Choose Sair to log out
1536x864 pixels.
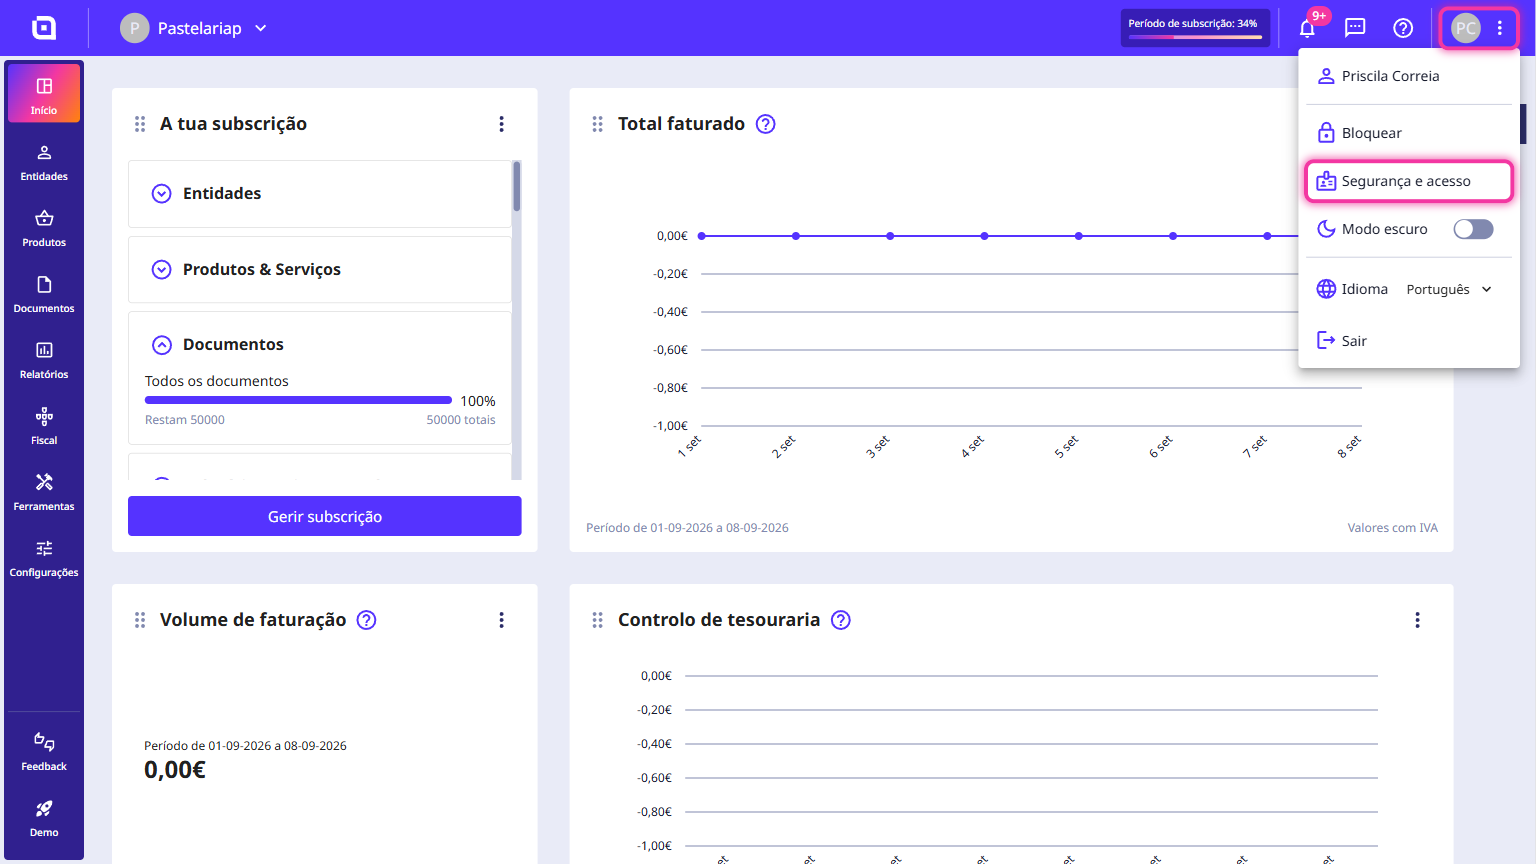click(x=1409, y=341)
